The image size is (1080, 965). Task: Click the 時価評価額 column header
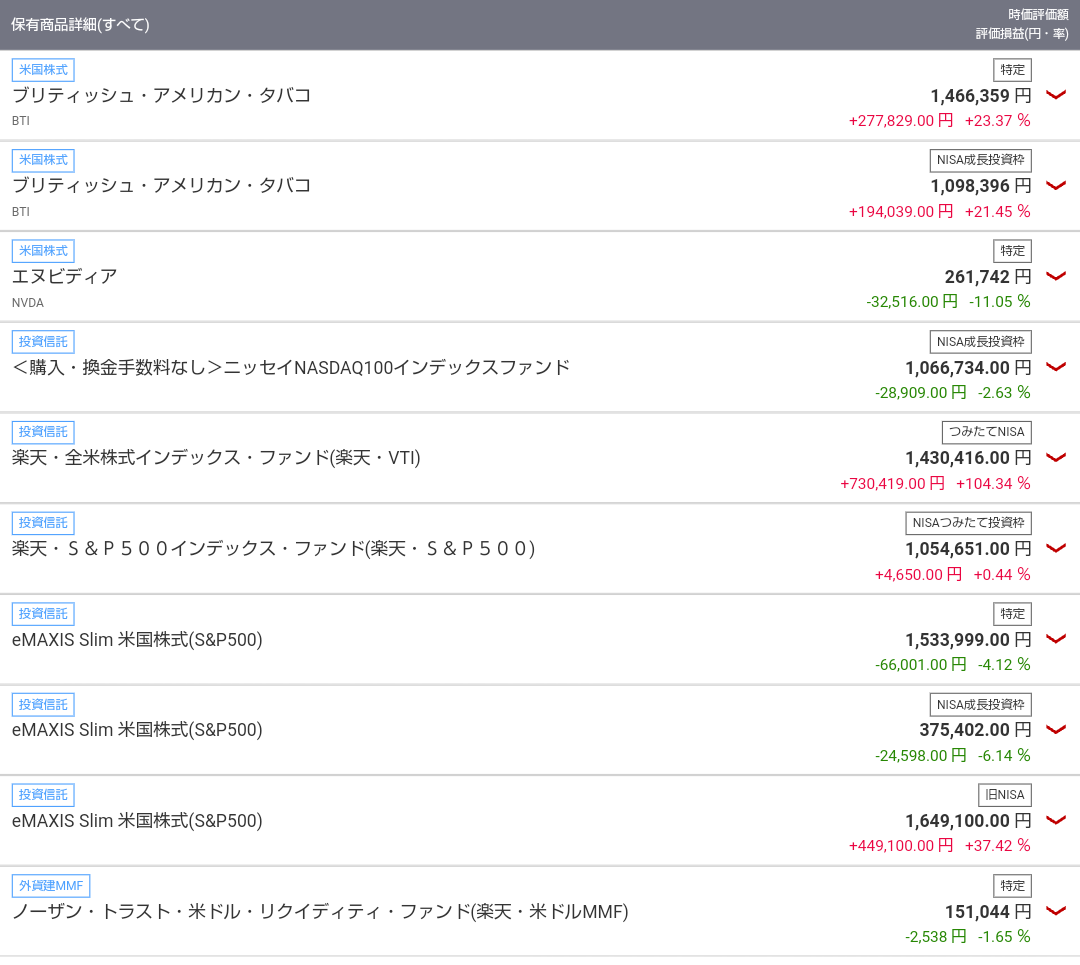(x=1038, y=14)
